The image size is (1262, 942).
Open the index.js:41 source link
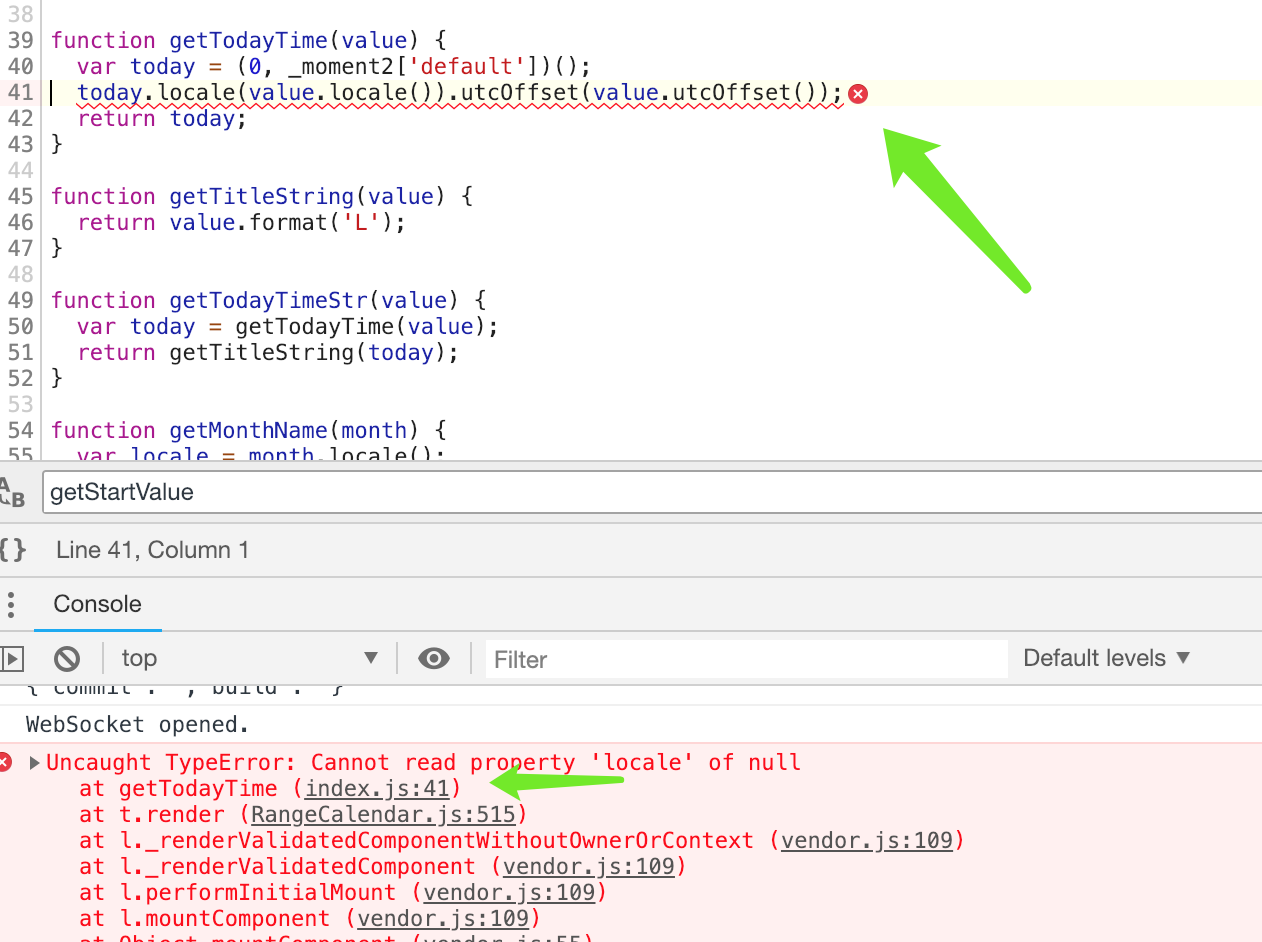(x=378, y=788)
